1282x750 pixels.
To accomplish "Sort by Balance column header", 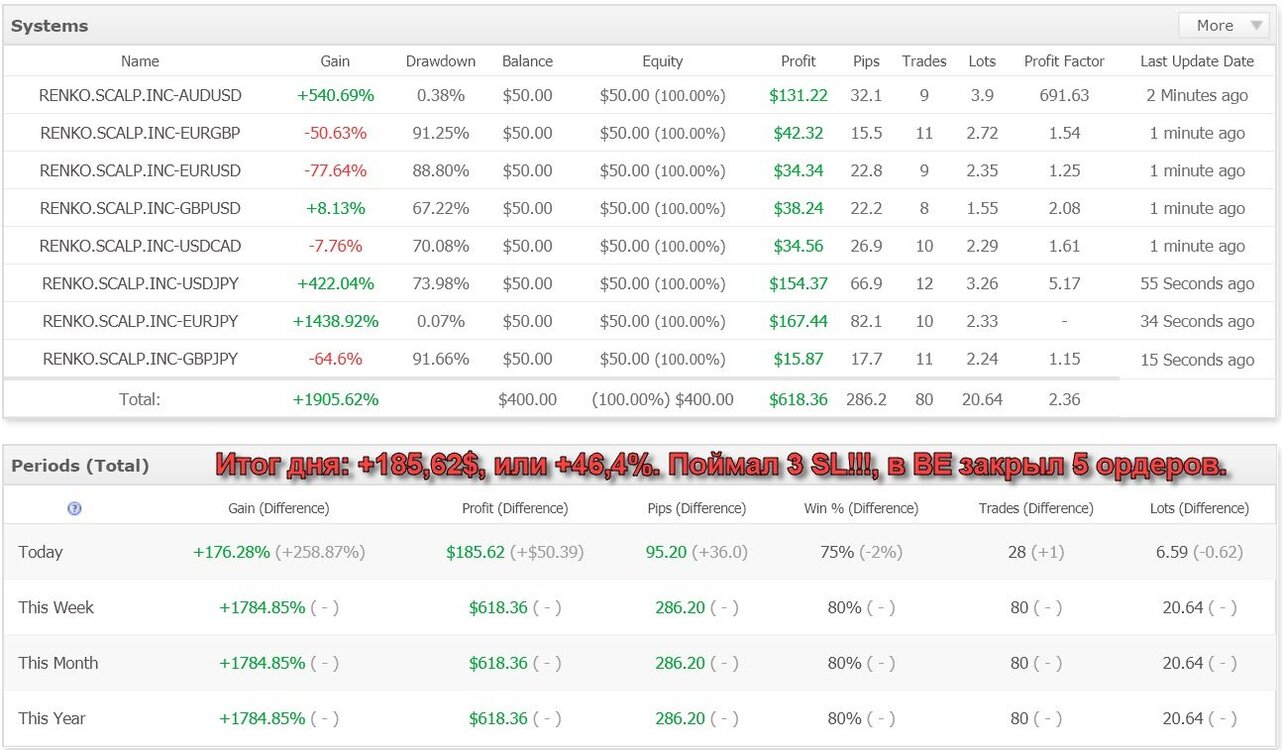I will pos(527,61).
